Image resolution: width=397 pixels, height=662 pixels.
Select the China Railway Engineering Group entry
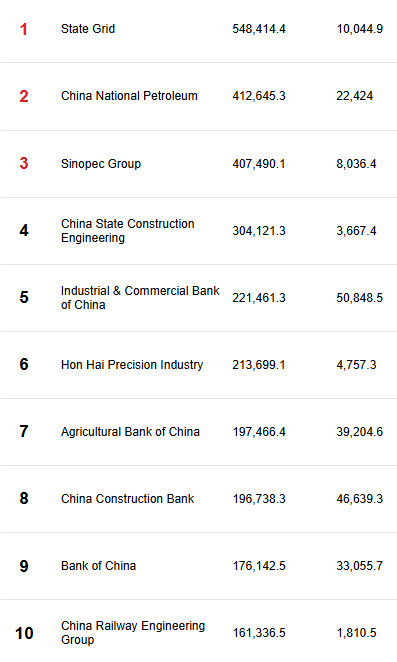pos(133,632)
